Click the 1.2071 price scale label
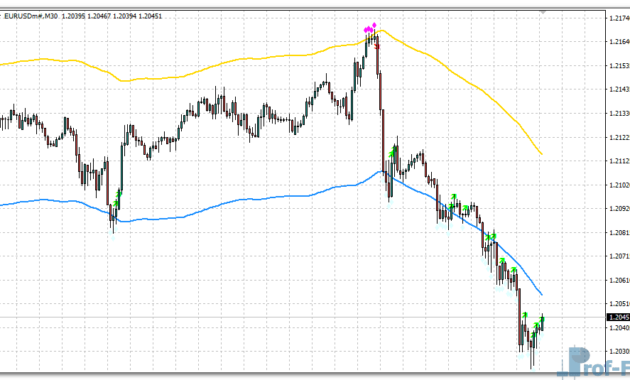The height and width of the screenshot is (380, 630). (619, 256)
